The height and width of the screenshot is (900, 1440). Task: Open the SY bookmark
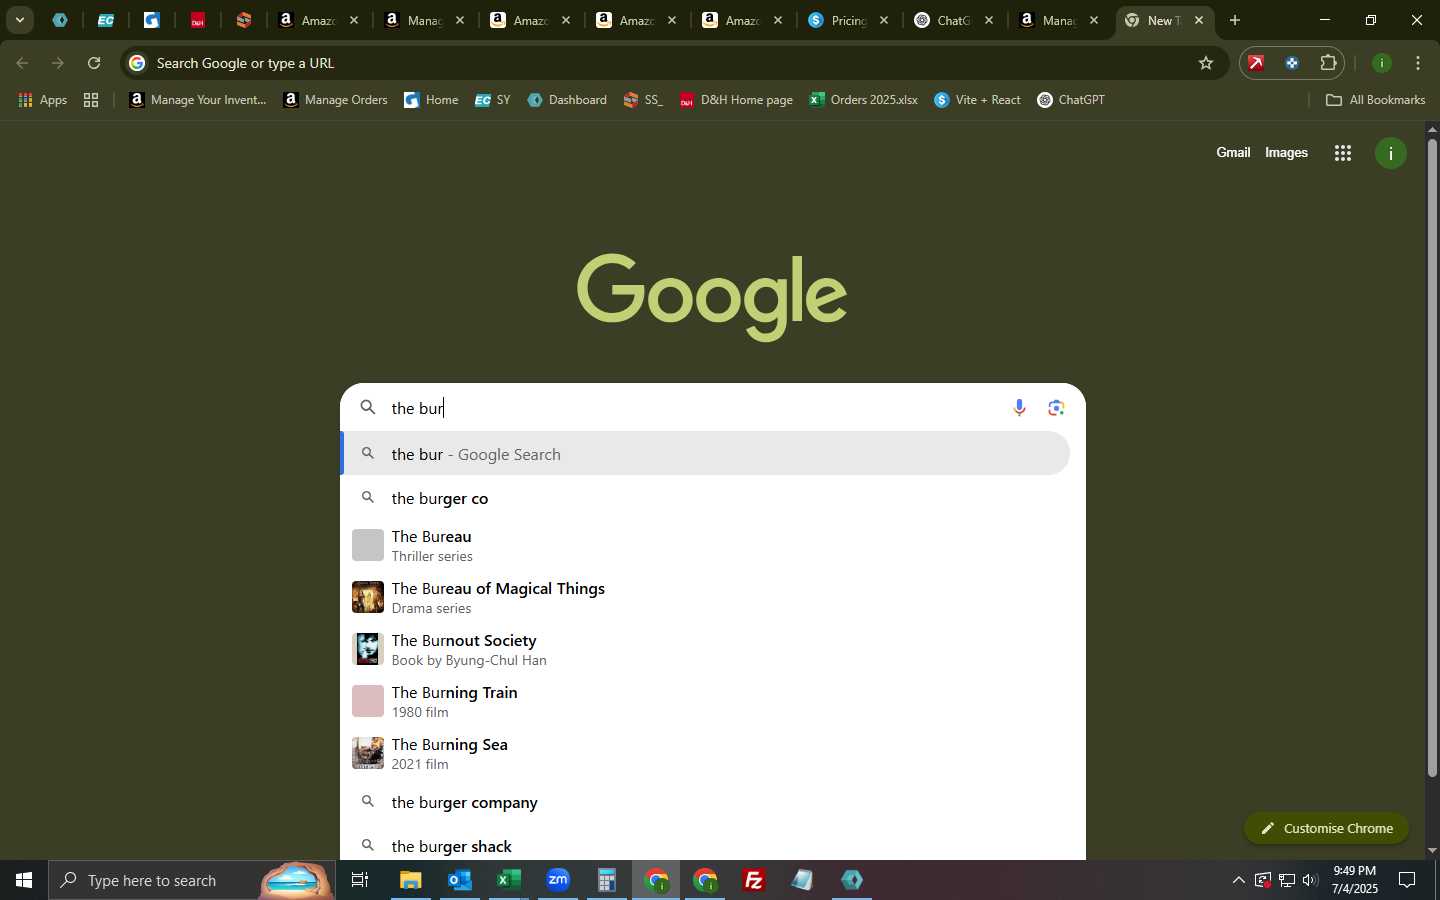pyautogui.click(x=493, y=100)
